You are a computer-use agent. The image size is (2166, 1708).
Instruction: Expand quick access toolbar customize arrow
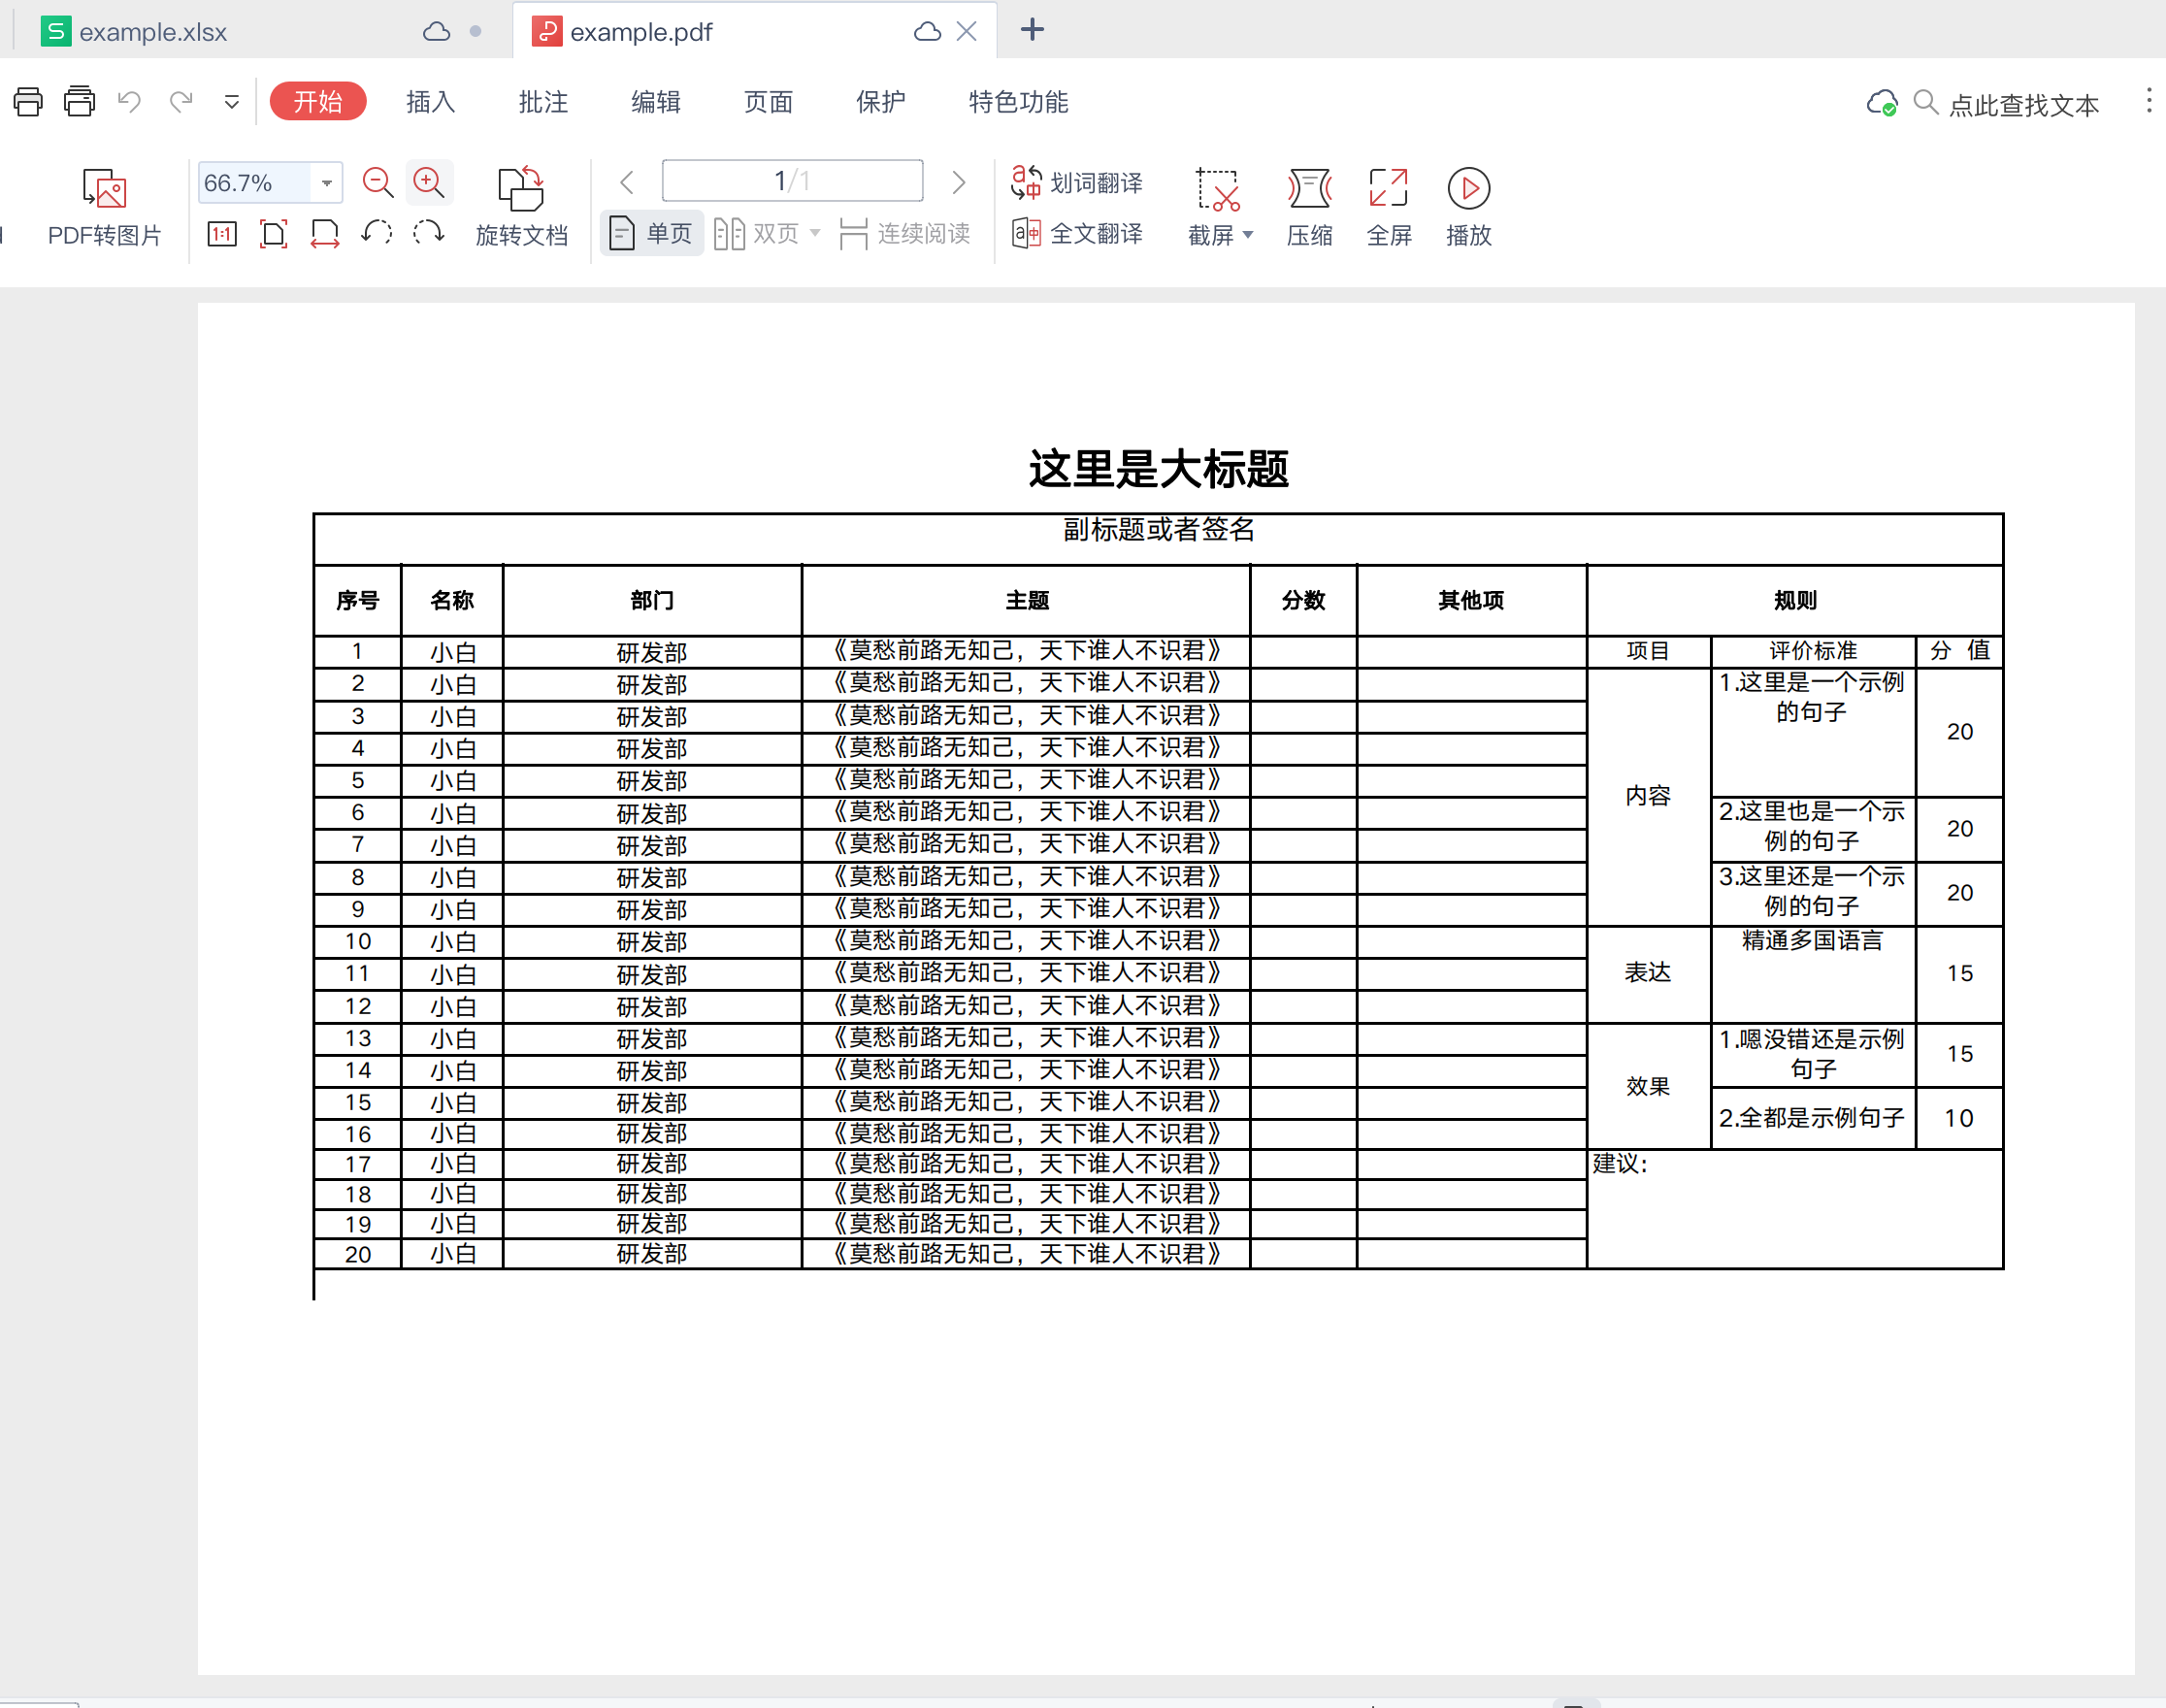point(232,102)
